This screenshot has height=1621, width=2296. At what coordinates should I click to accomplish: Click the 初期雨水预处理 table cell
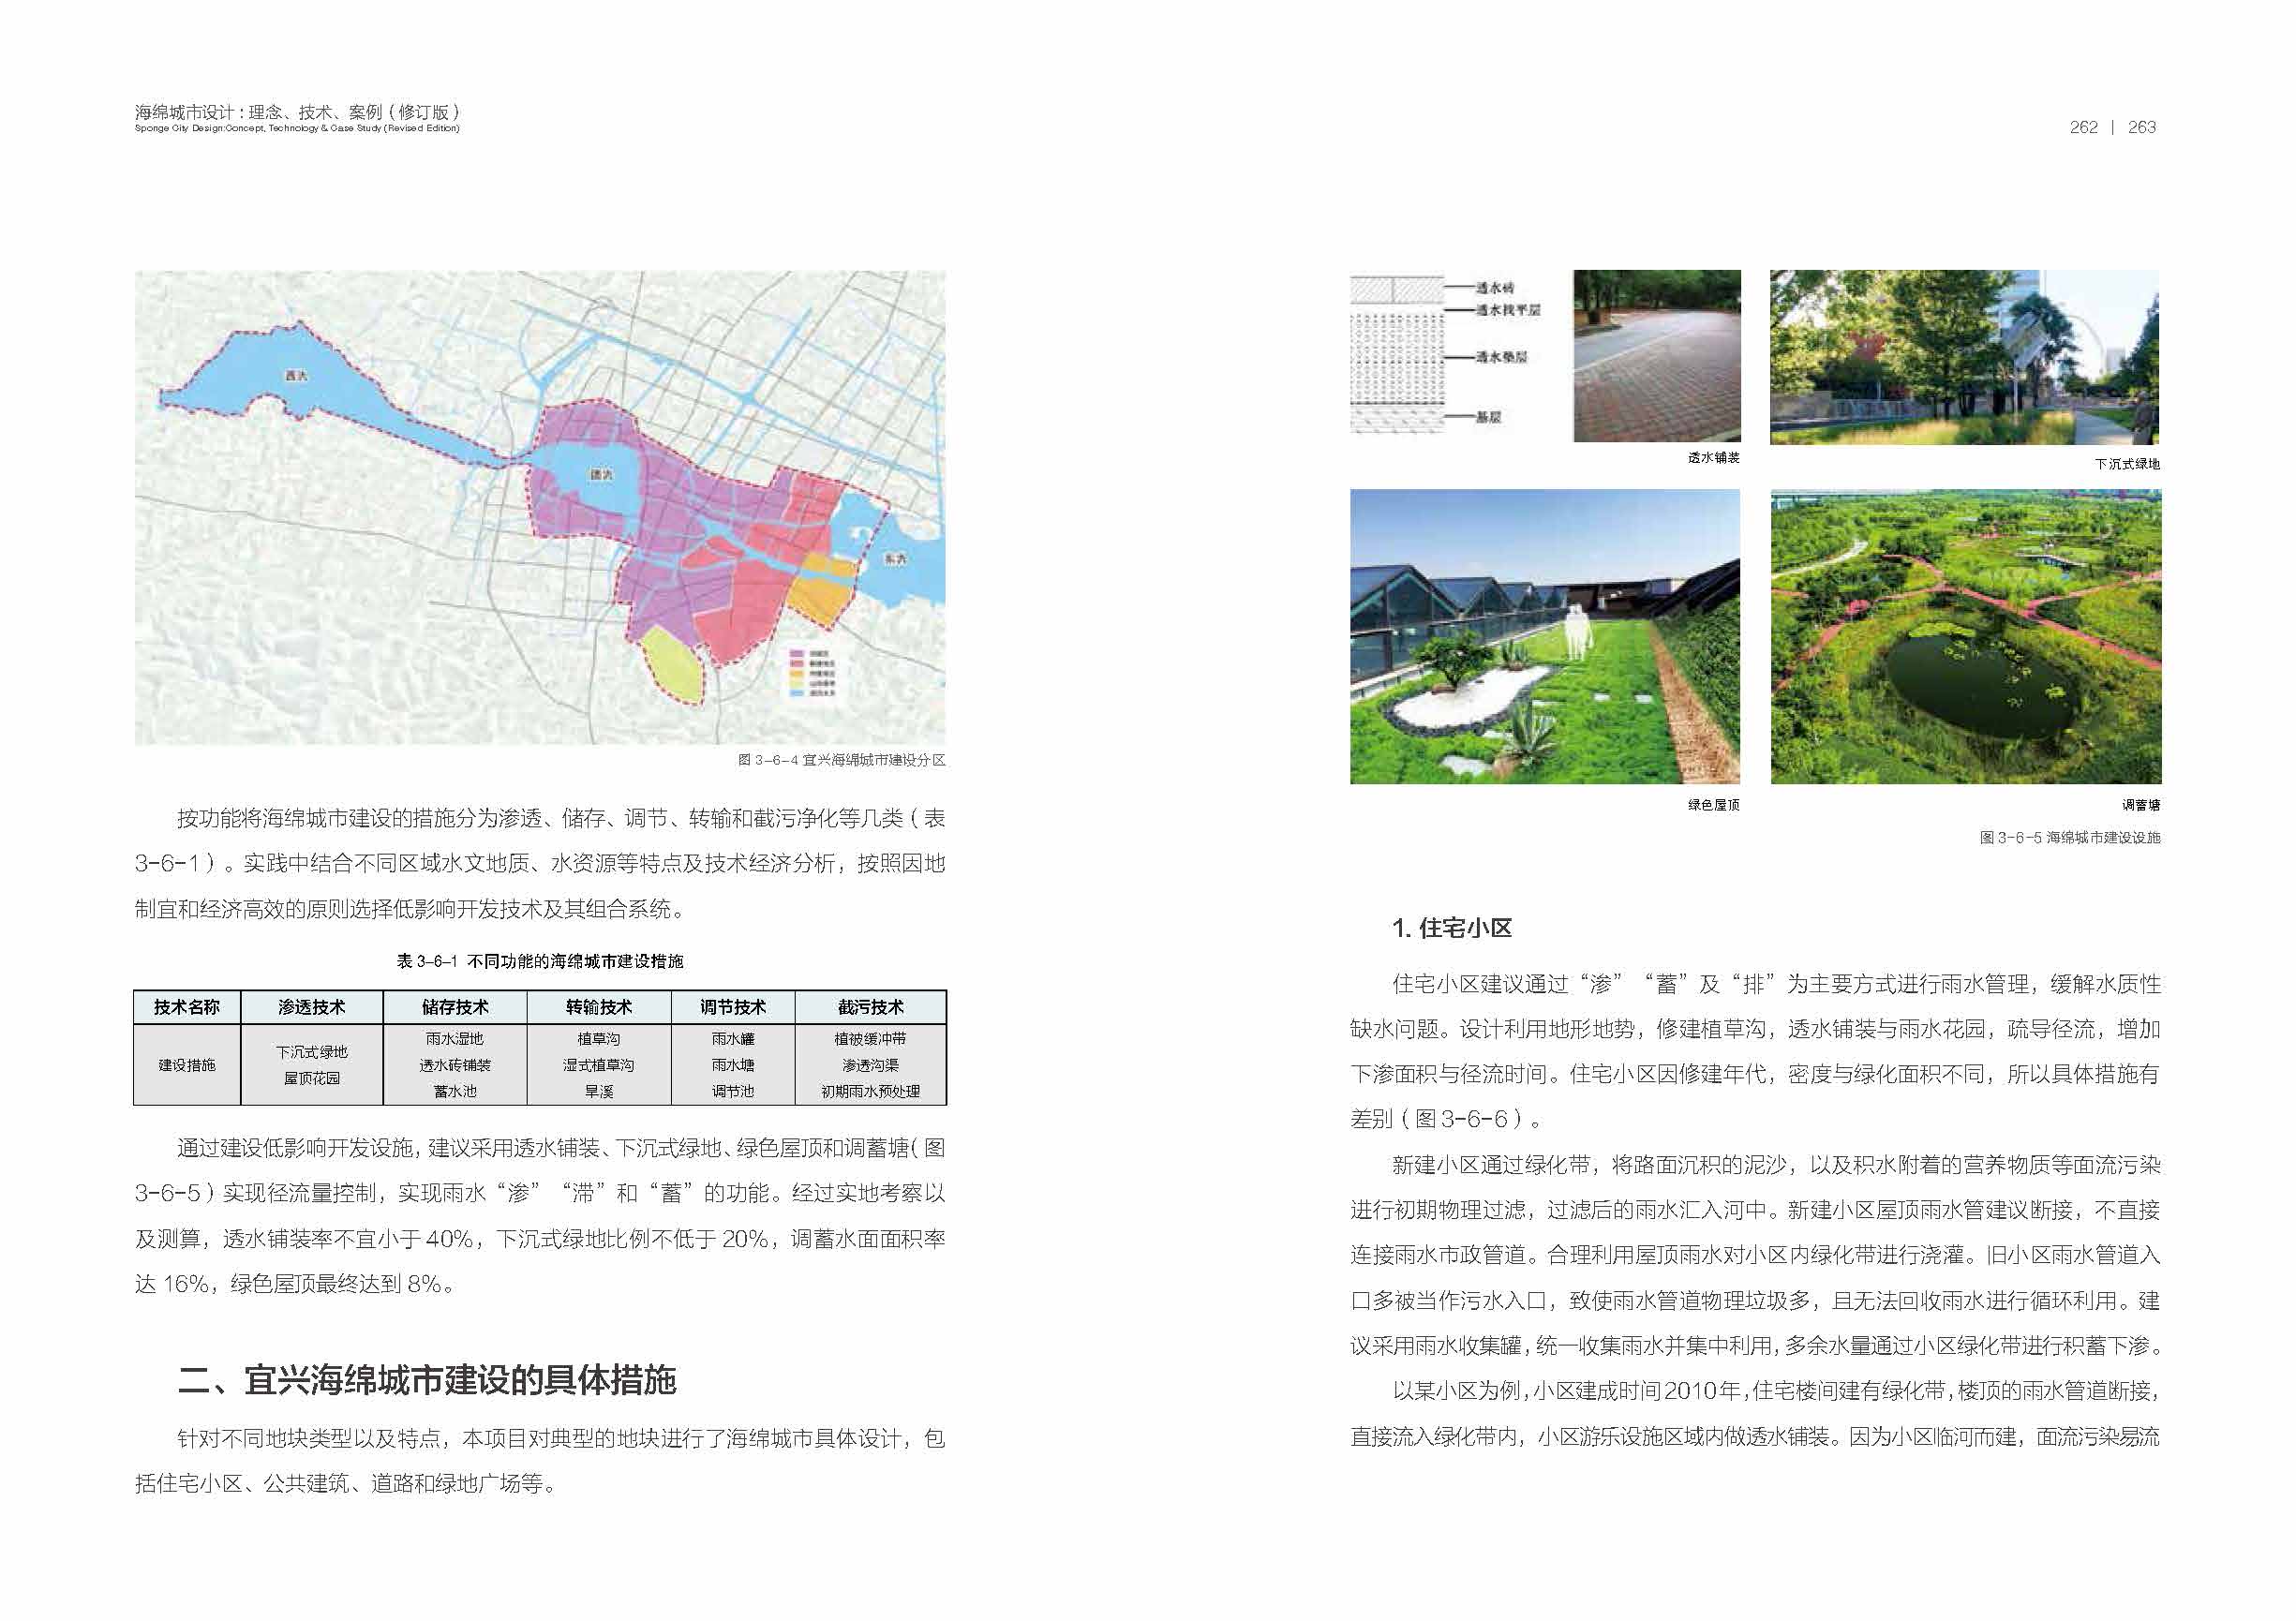tap(870, 1091)
